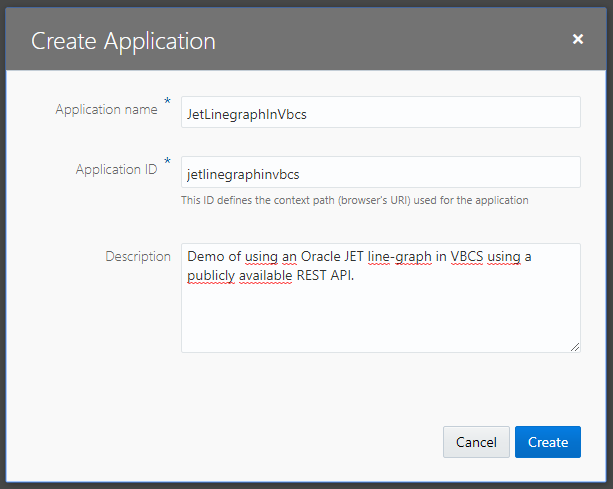The height and width of the screenshot is (489, 613).
Task: Click the Application ID label
Action: (116, 170)
